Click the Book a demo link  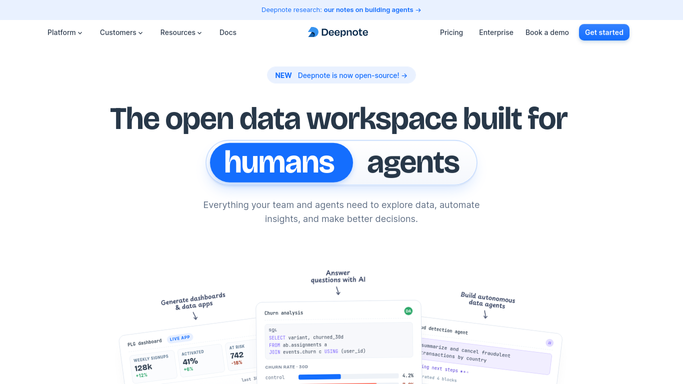pos(547,32)
